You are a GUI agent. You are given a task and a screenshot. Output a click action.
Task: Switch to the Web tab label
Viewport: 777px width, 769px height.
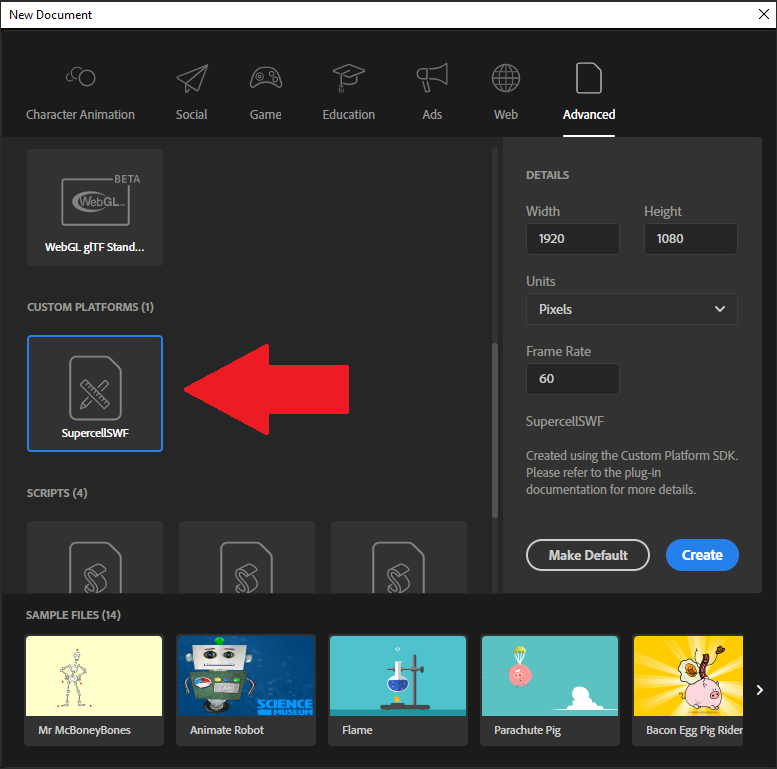pyautogui.click(x=505, y=114)
